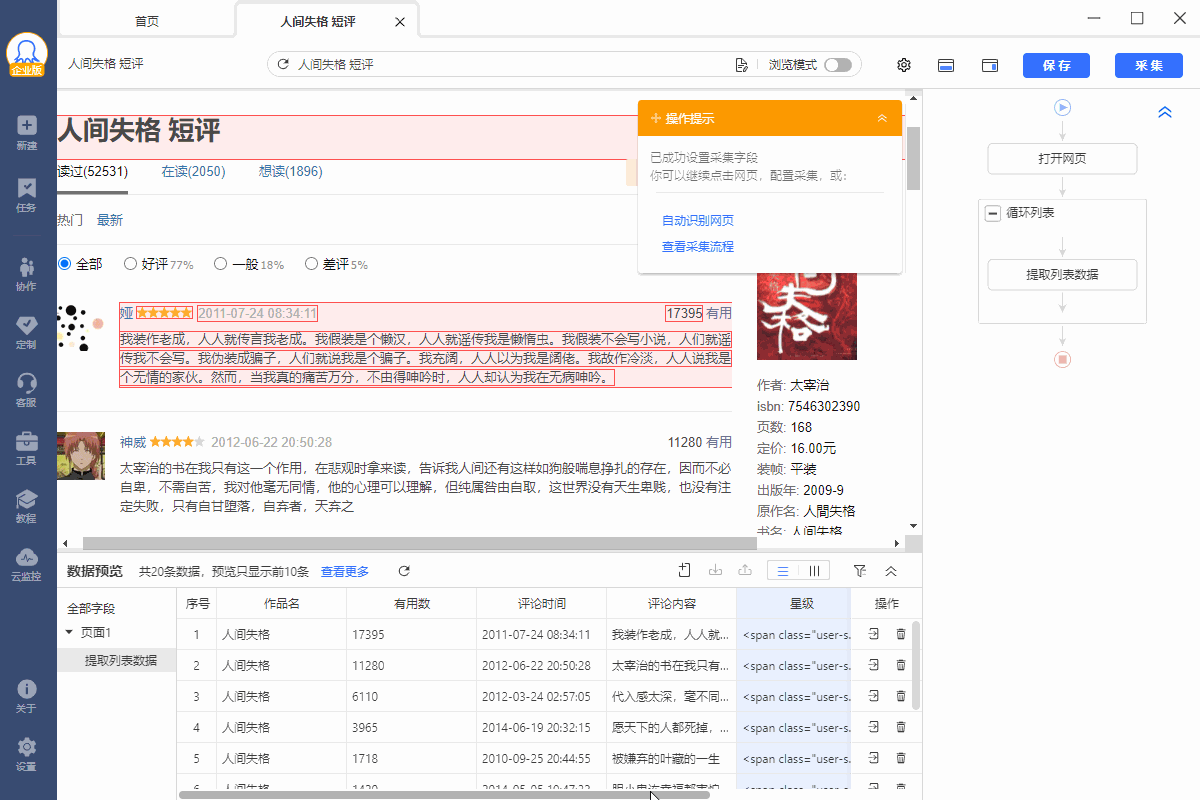Open the 在读(2050) tab
This screenshot has height=800, width=1200.
click(x=193, y=171)
